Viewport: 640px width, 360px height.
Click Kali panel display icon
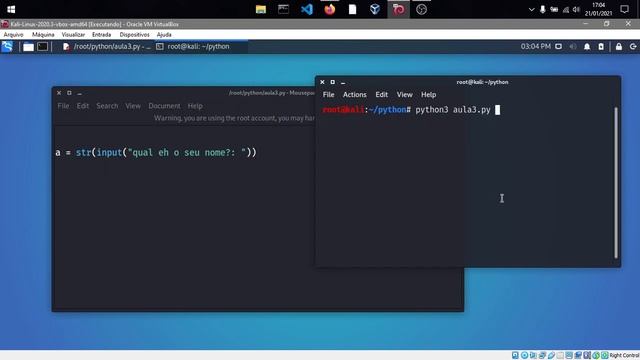click(558, 47)
